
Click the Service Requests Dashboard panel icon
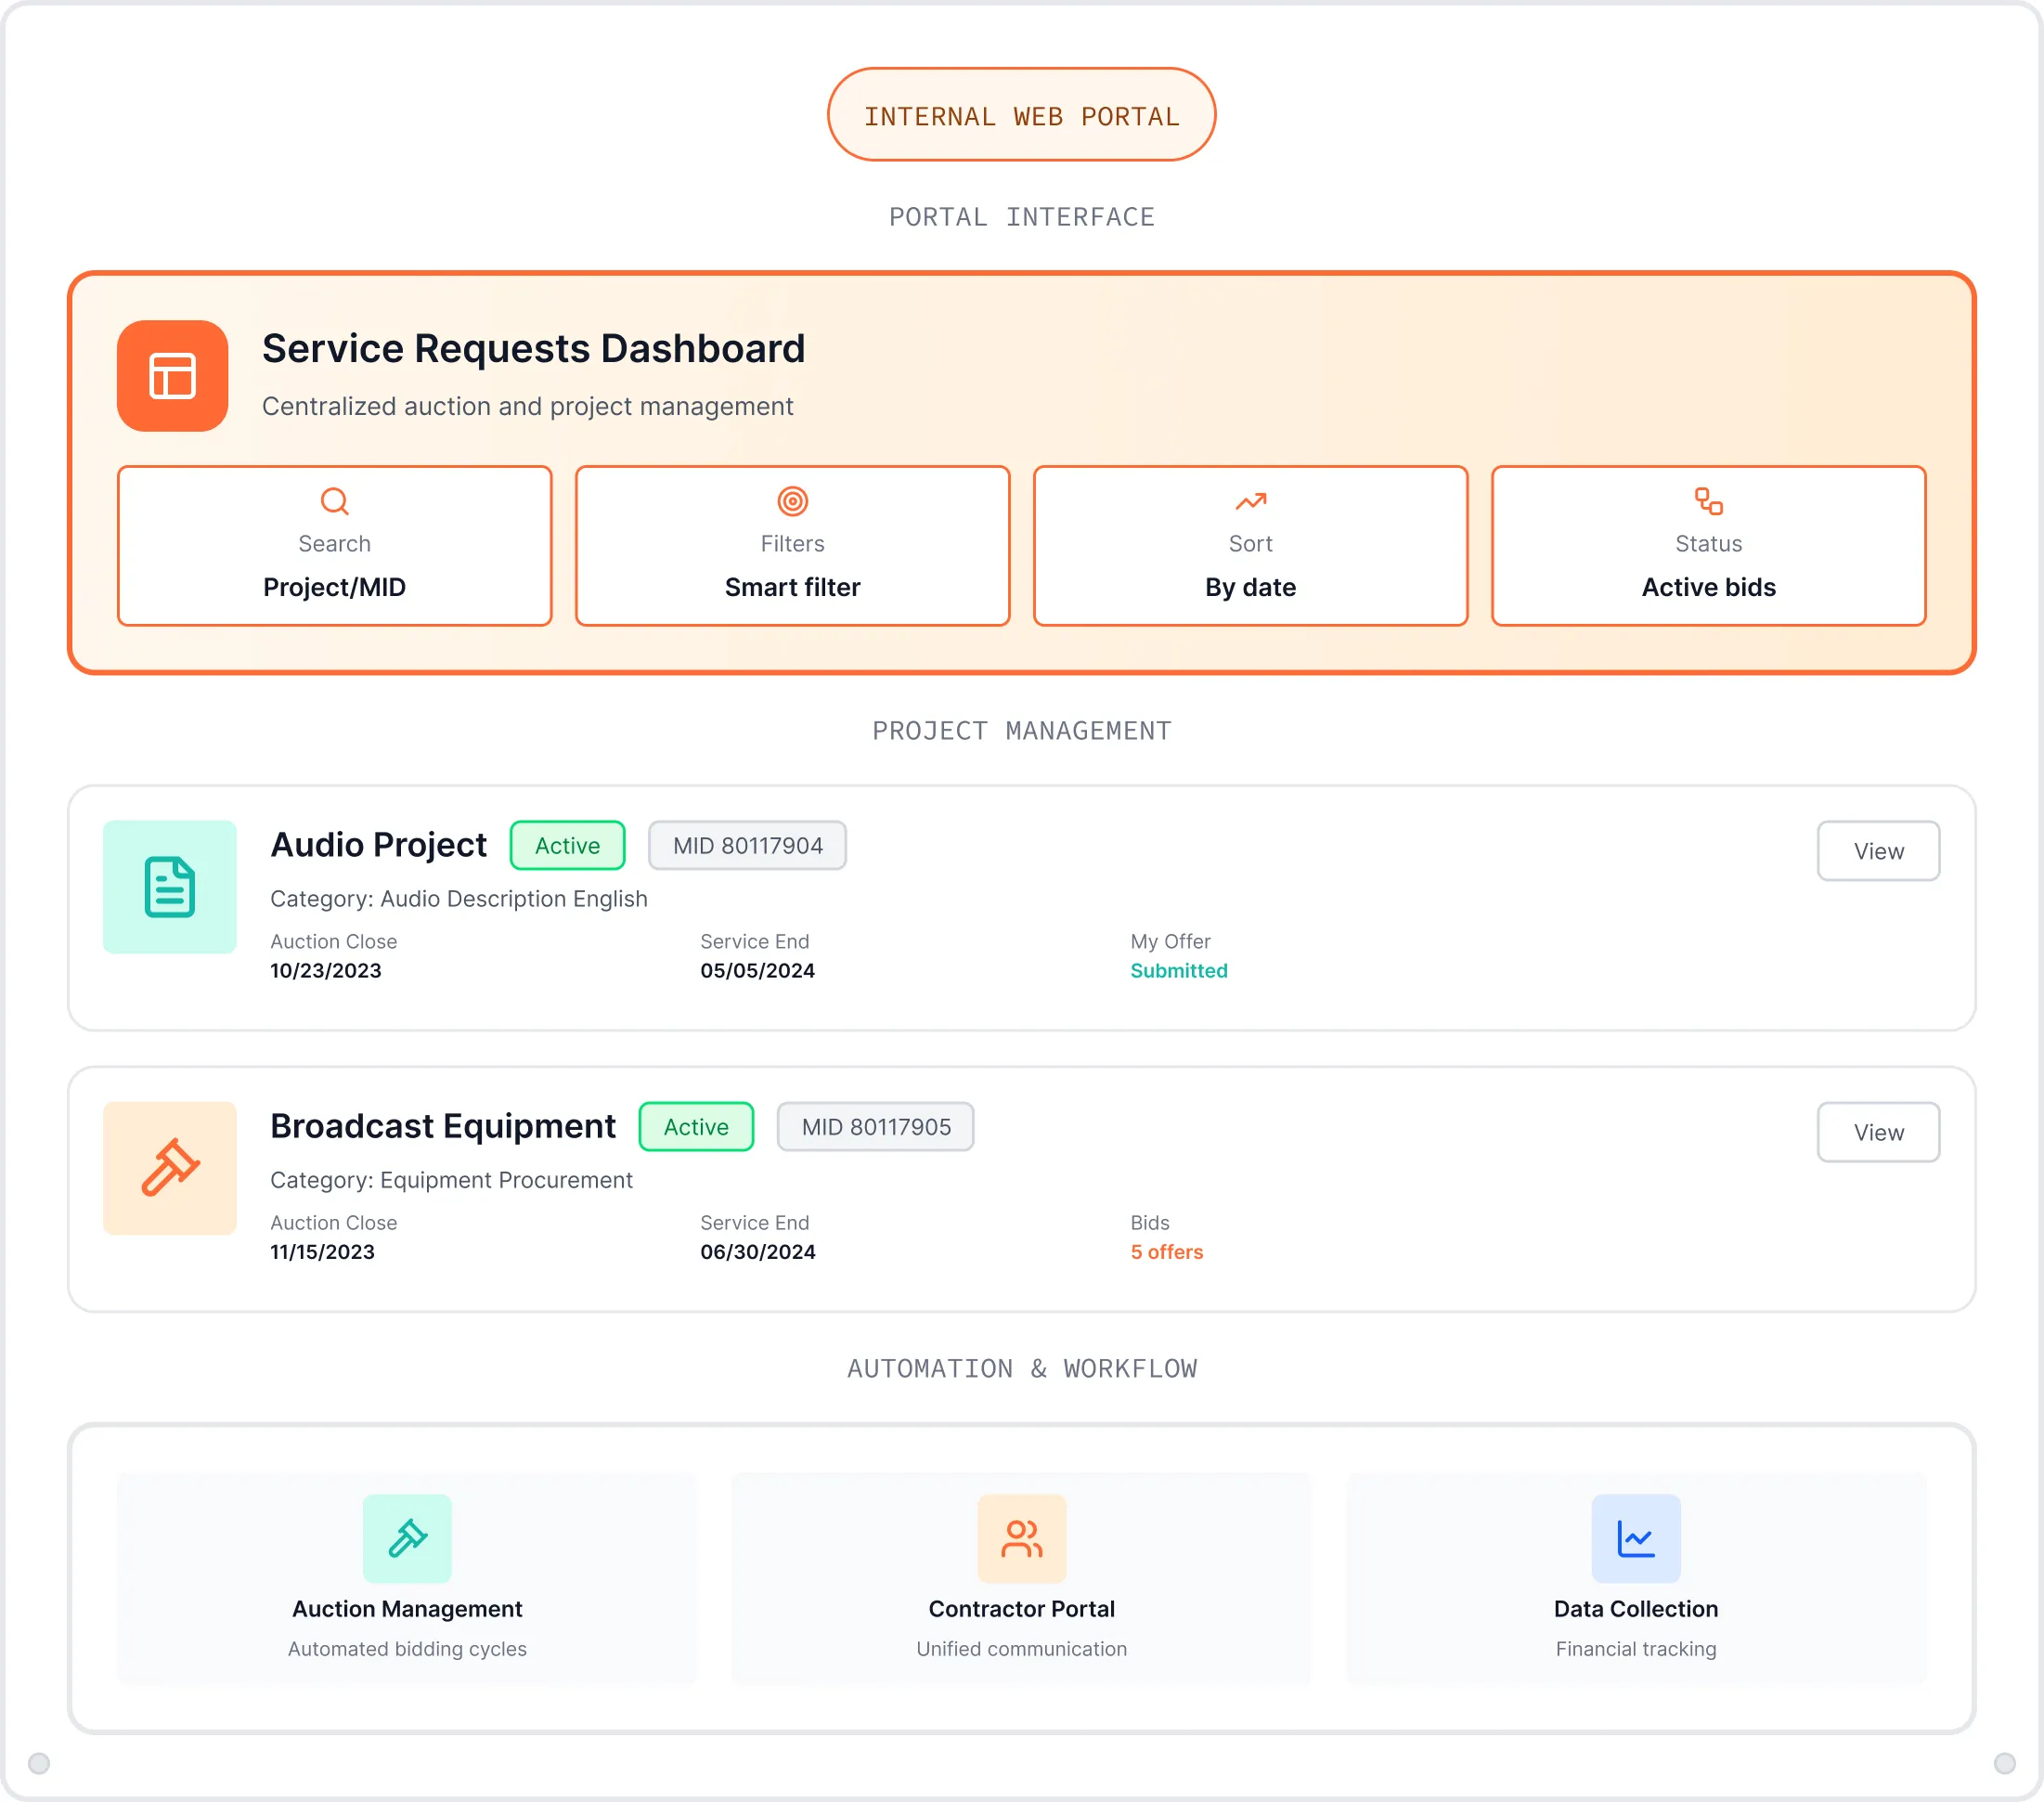click(x=172, y=376)
